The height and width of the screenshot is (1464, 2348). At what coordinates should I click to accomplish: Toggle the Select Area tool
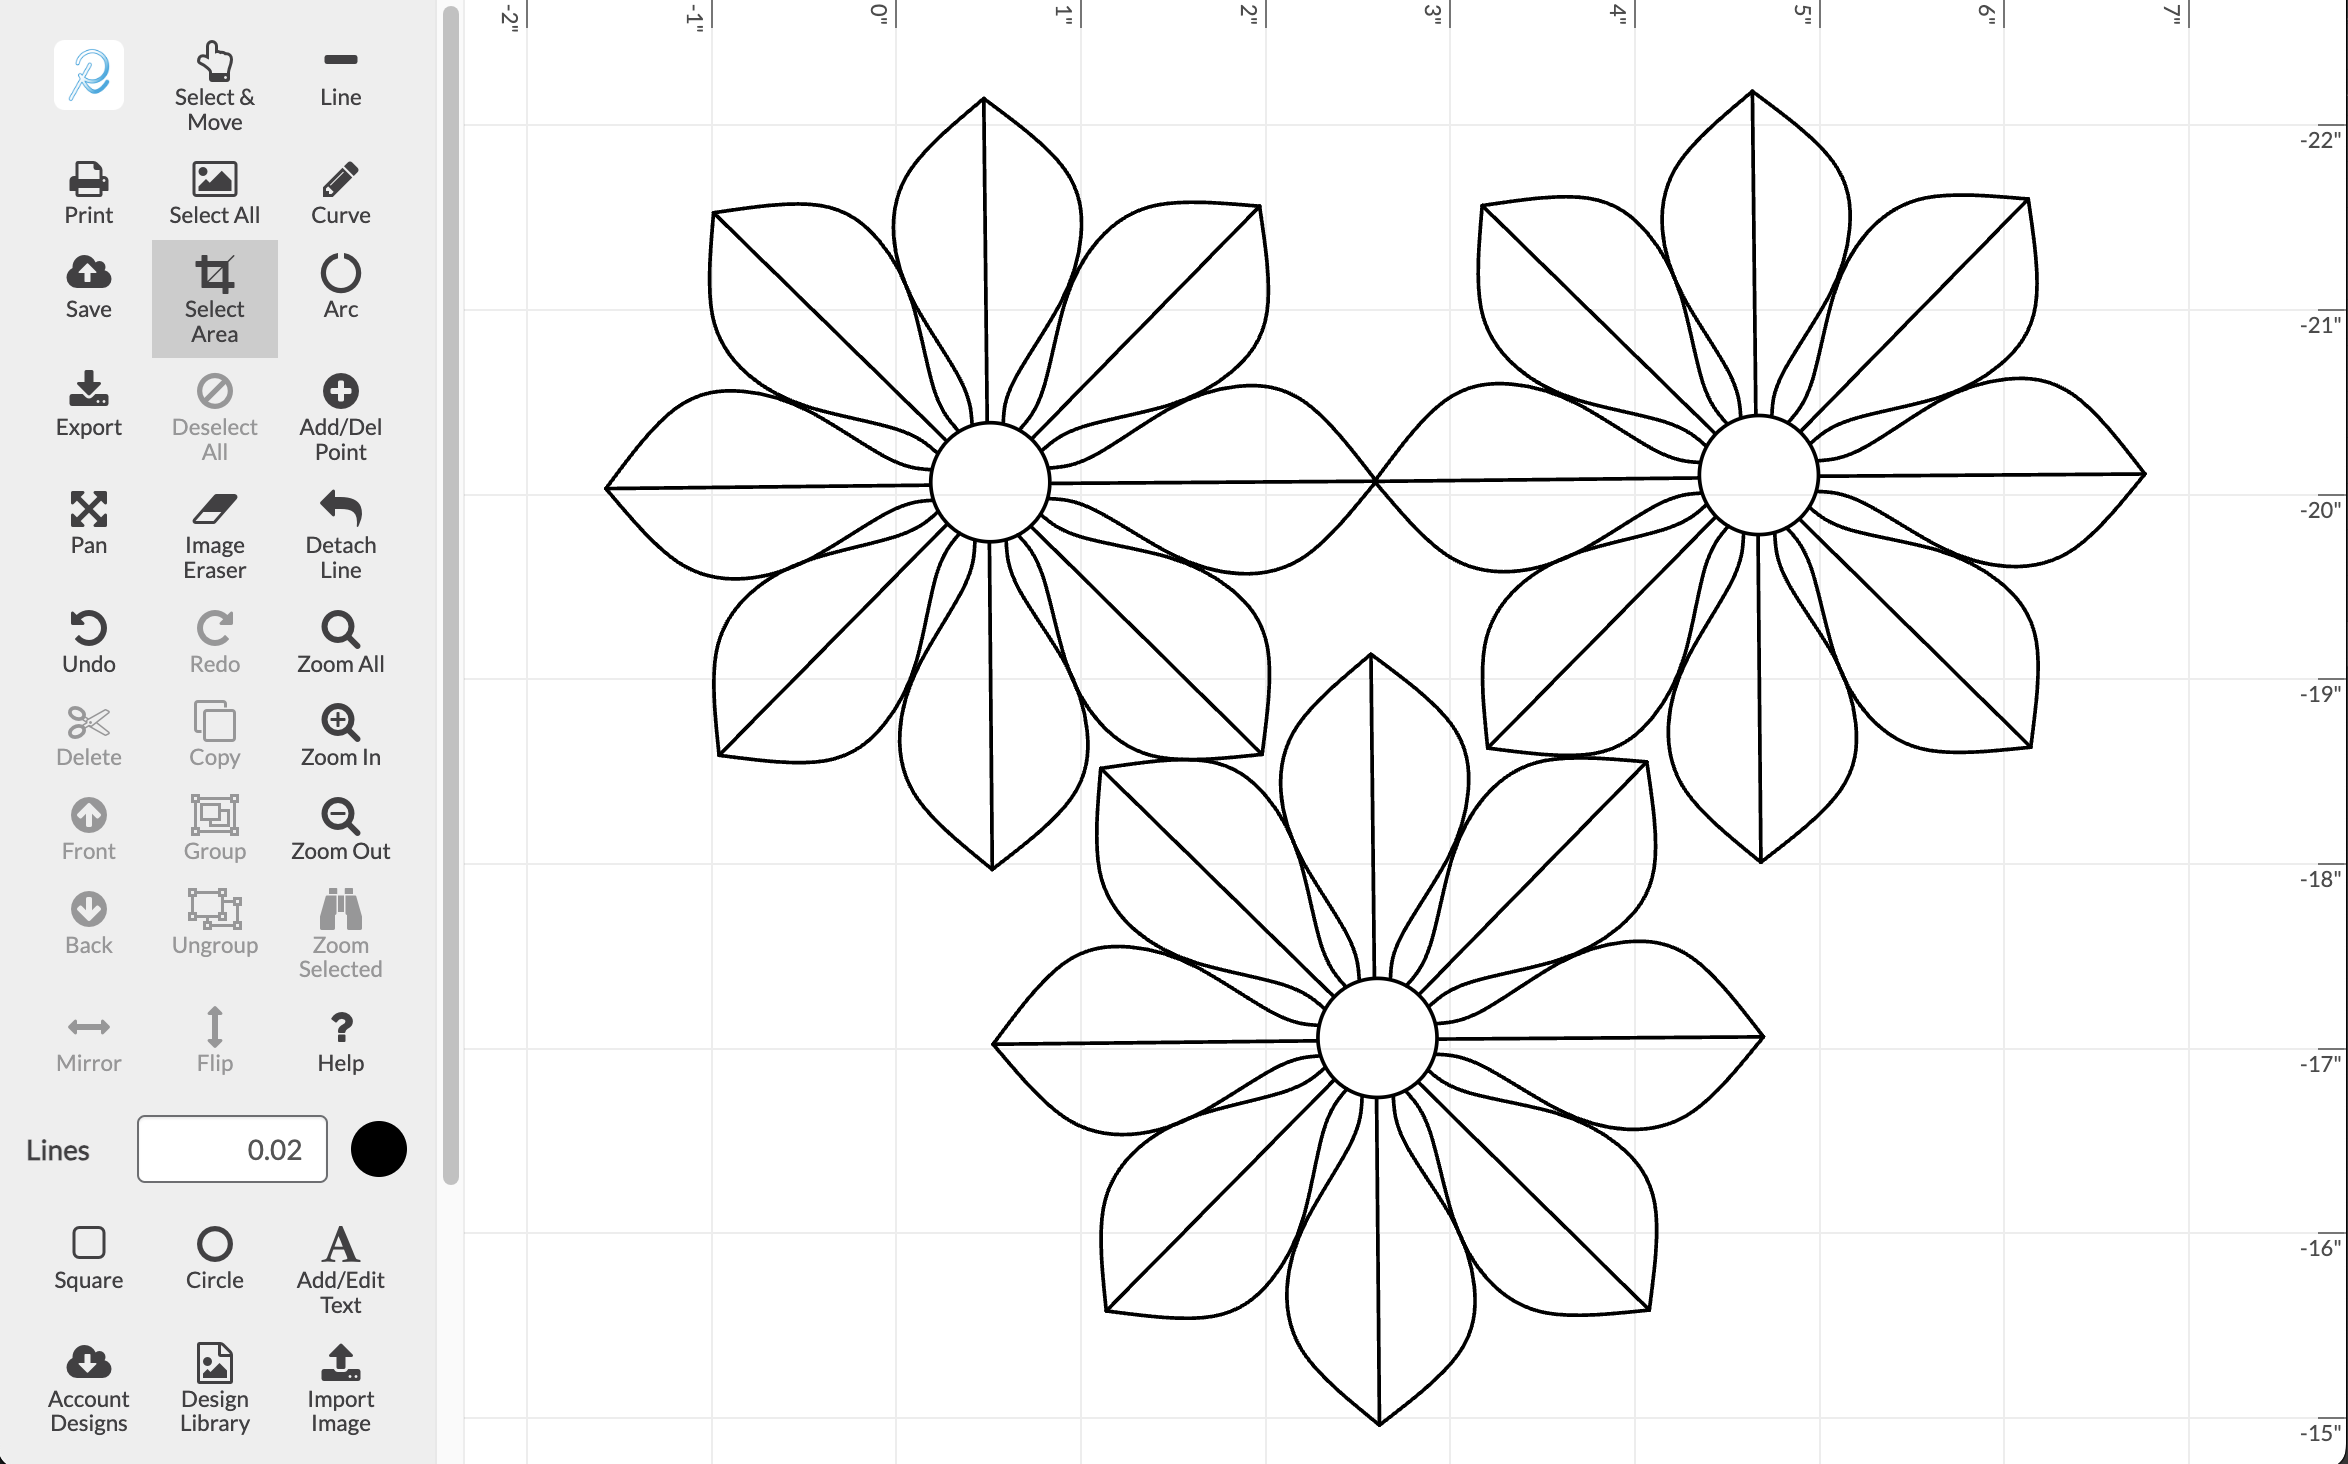(214, 299)
